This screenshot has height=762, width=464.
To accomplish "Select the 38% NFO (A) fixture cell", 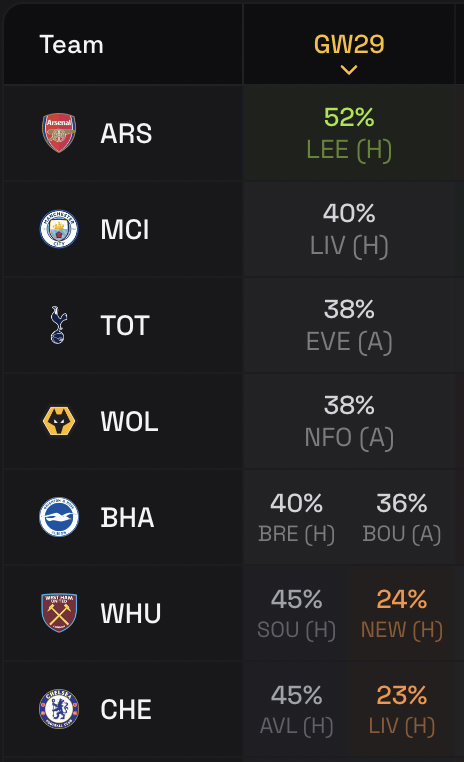I will point(349,421).
